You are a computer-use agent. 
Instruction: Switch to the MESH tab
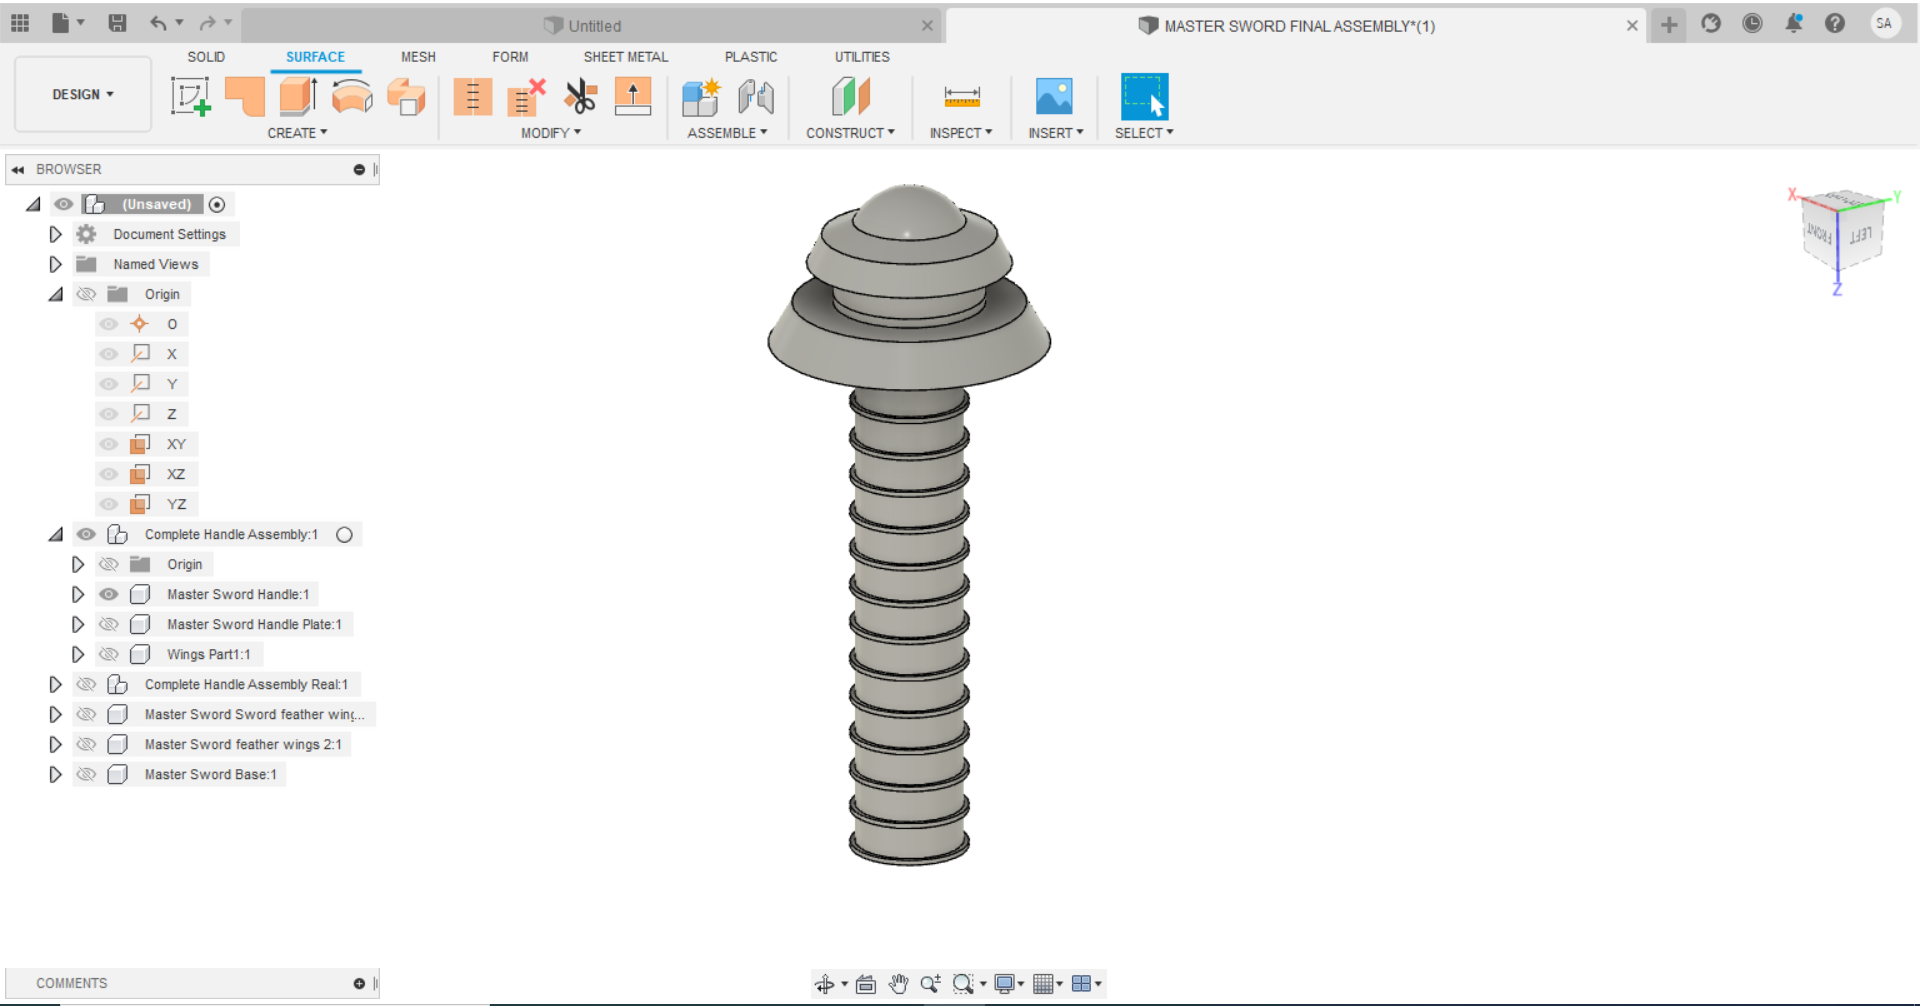point(418,57)
